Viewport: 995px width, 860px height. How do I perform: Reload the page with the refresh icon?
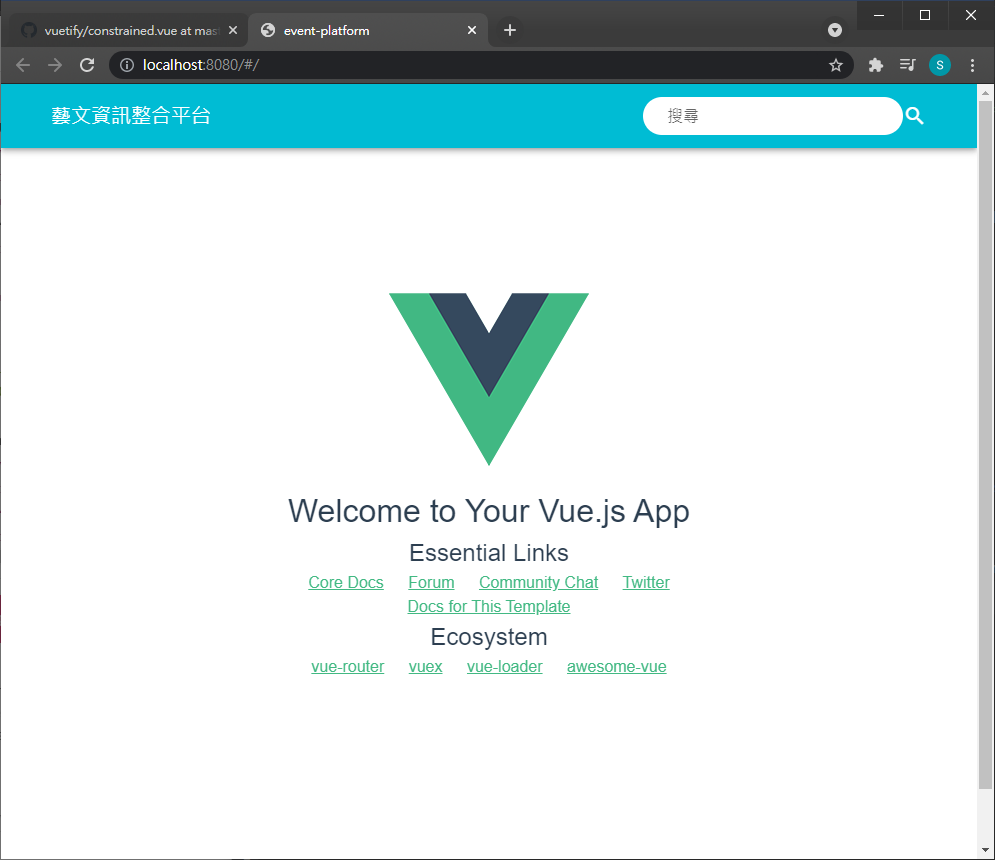[87, 65]
